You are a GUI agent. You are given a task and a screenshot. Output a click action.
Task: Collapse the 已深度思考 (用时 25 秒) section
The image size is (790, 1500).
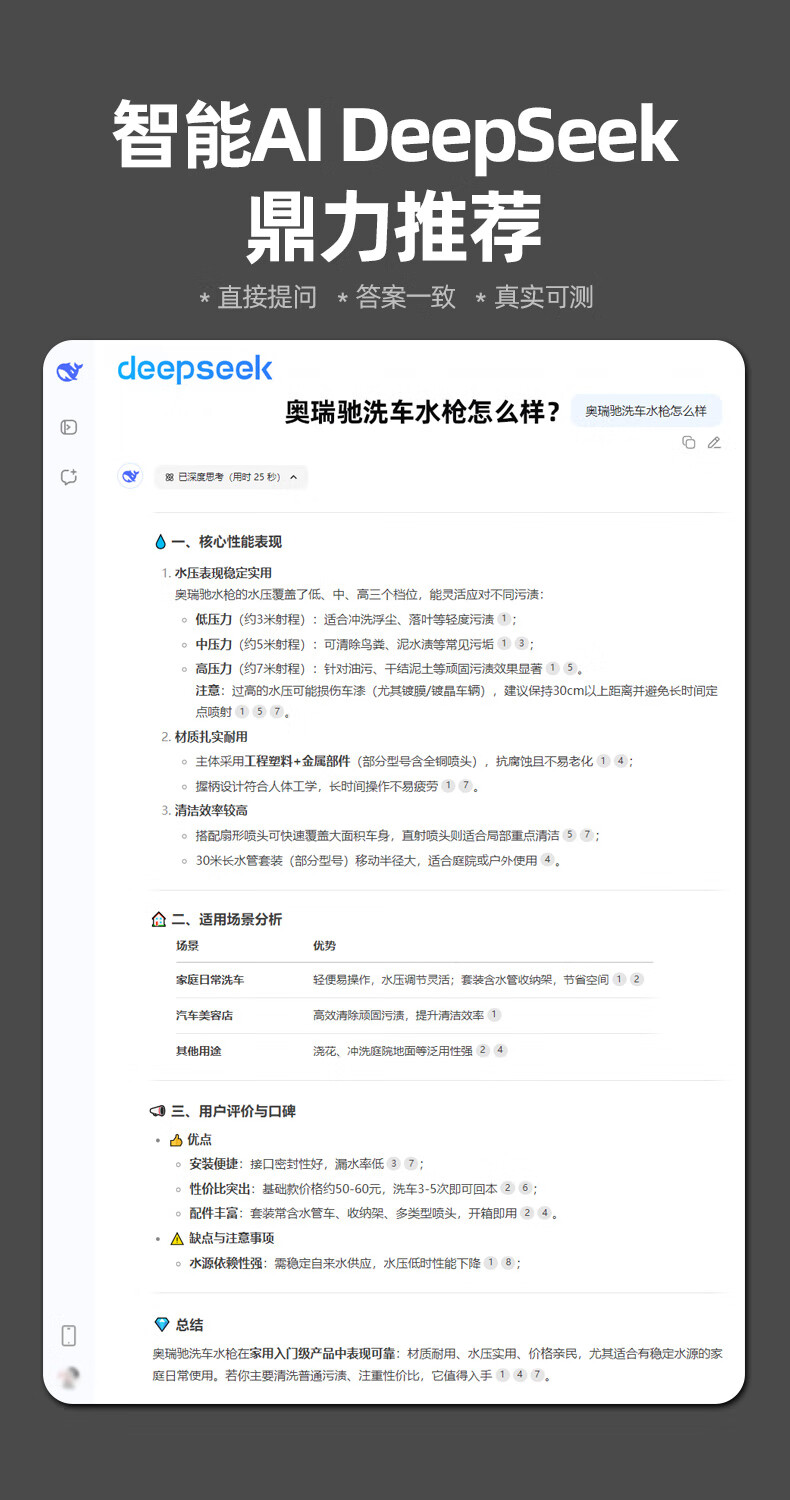tap(231, 477)
